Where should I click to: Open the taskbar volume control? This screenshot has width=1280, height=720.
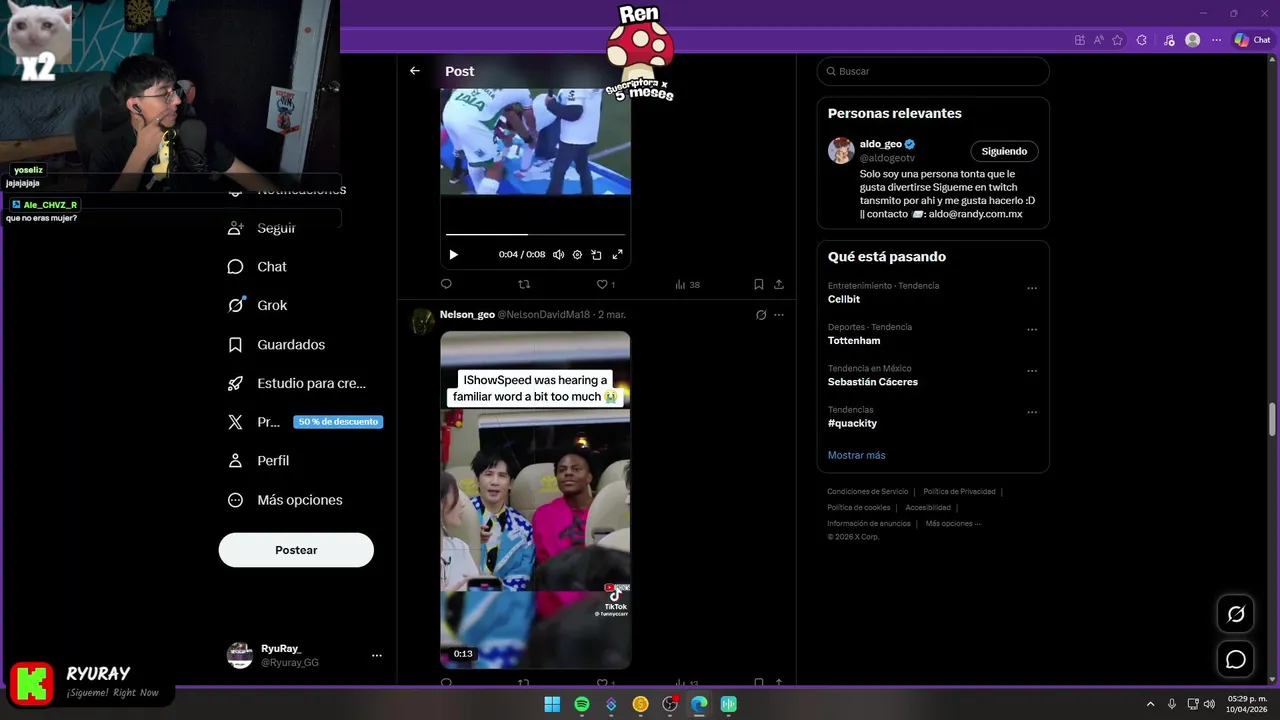coord(1209,705)
